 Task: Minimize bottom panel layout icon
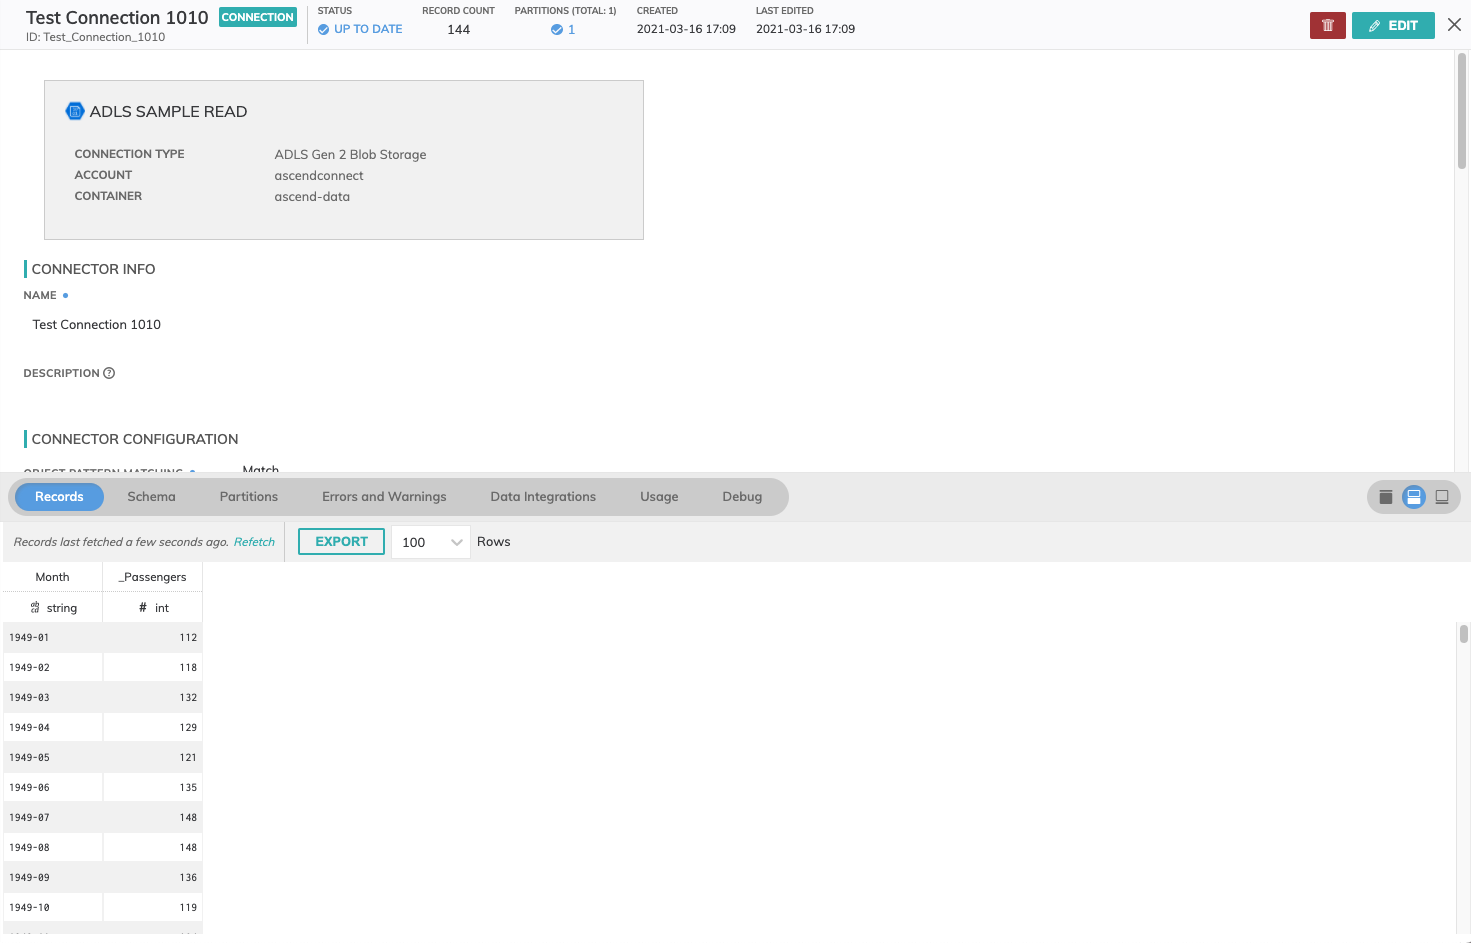[x=1442, y=497]
